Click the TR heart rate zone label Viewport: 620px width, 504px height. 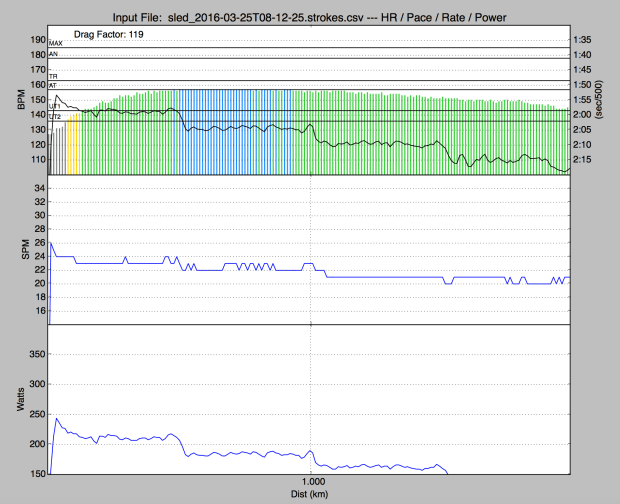53,75
